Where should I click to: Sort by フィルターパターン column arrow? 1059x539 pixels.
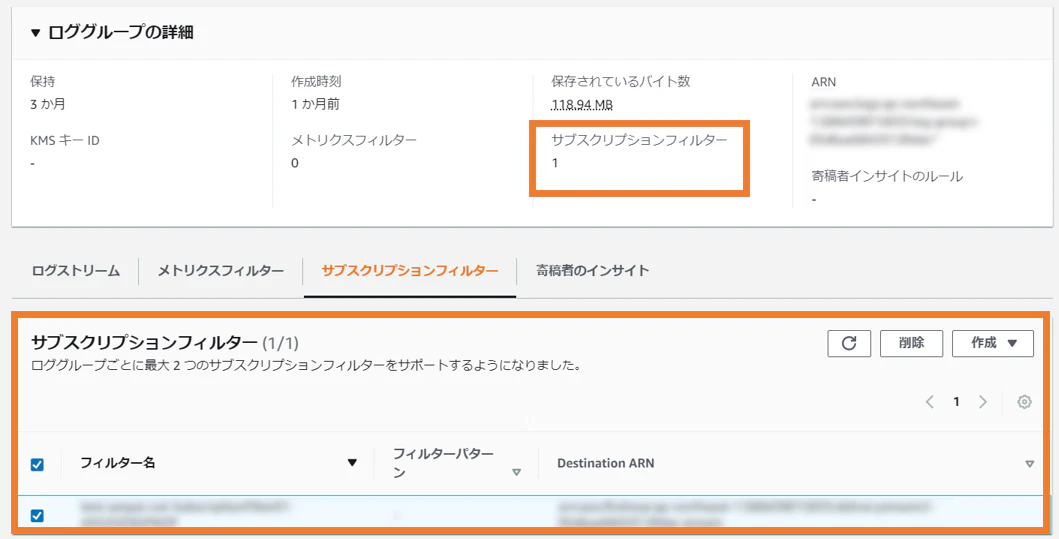tap(516, 472)
